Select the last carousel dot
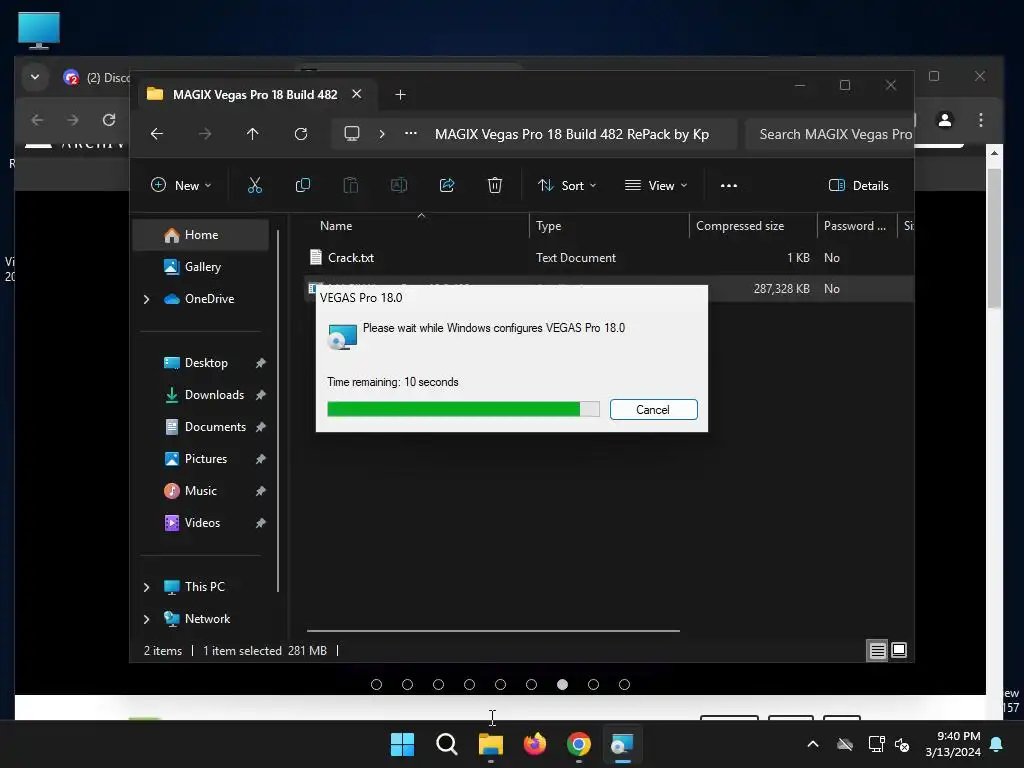 [624, 684]
